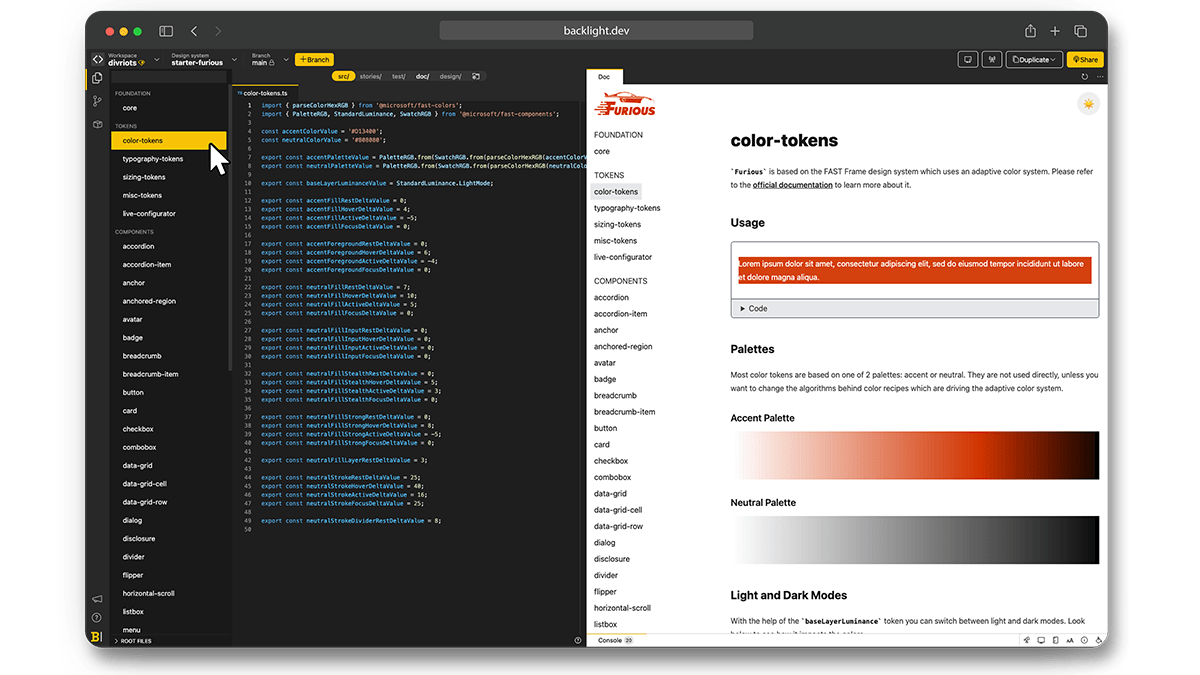Click the preview display icon button in the top toolbar
The image size is (1200, 675).
tap(968, 60)
